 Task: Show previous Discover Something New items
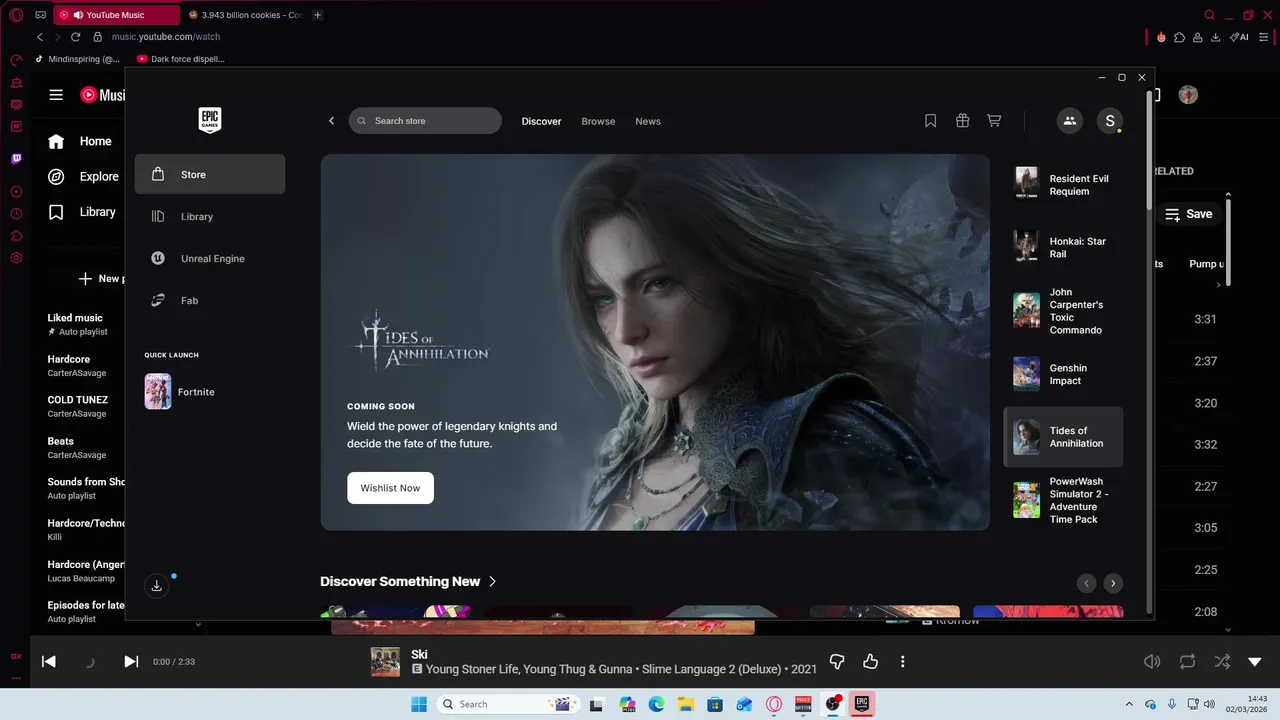click(1086, 583)
